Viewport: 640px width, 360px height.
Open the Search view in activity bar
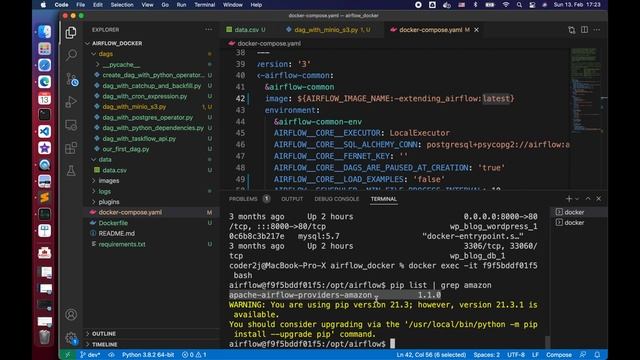[71, 55]
